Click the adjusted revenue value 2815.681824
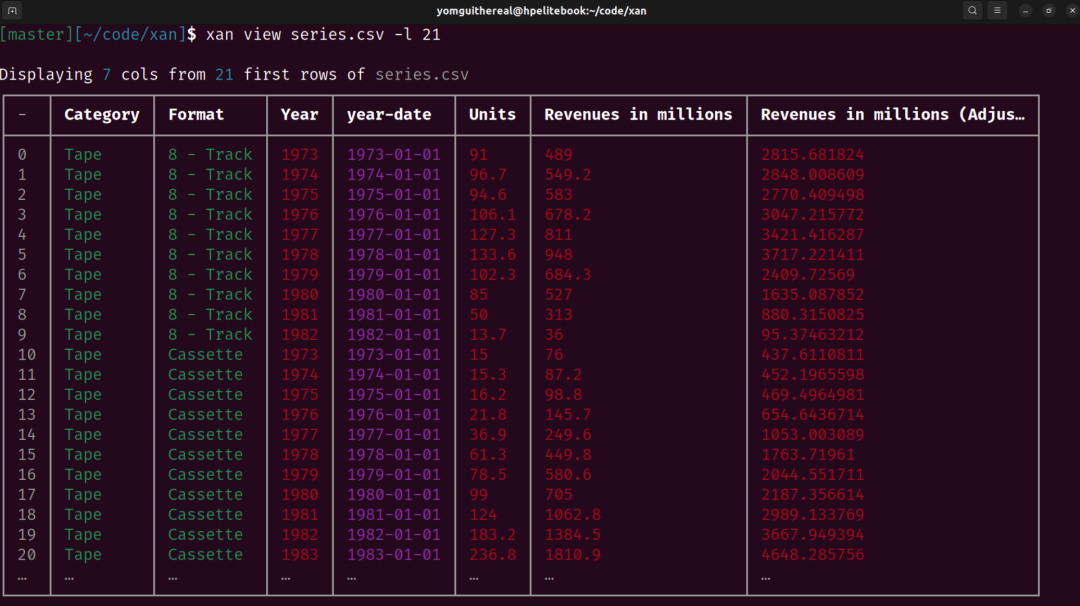 [812, 155]
